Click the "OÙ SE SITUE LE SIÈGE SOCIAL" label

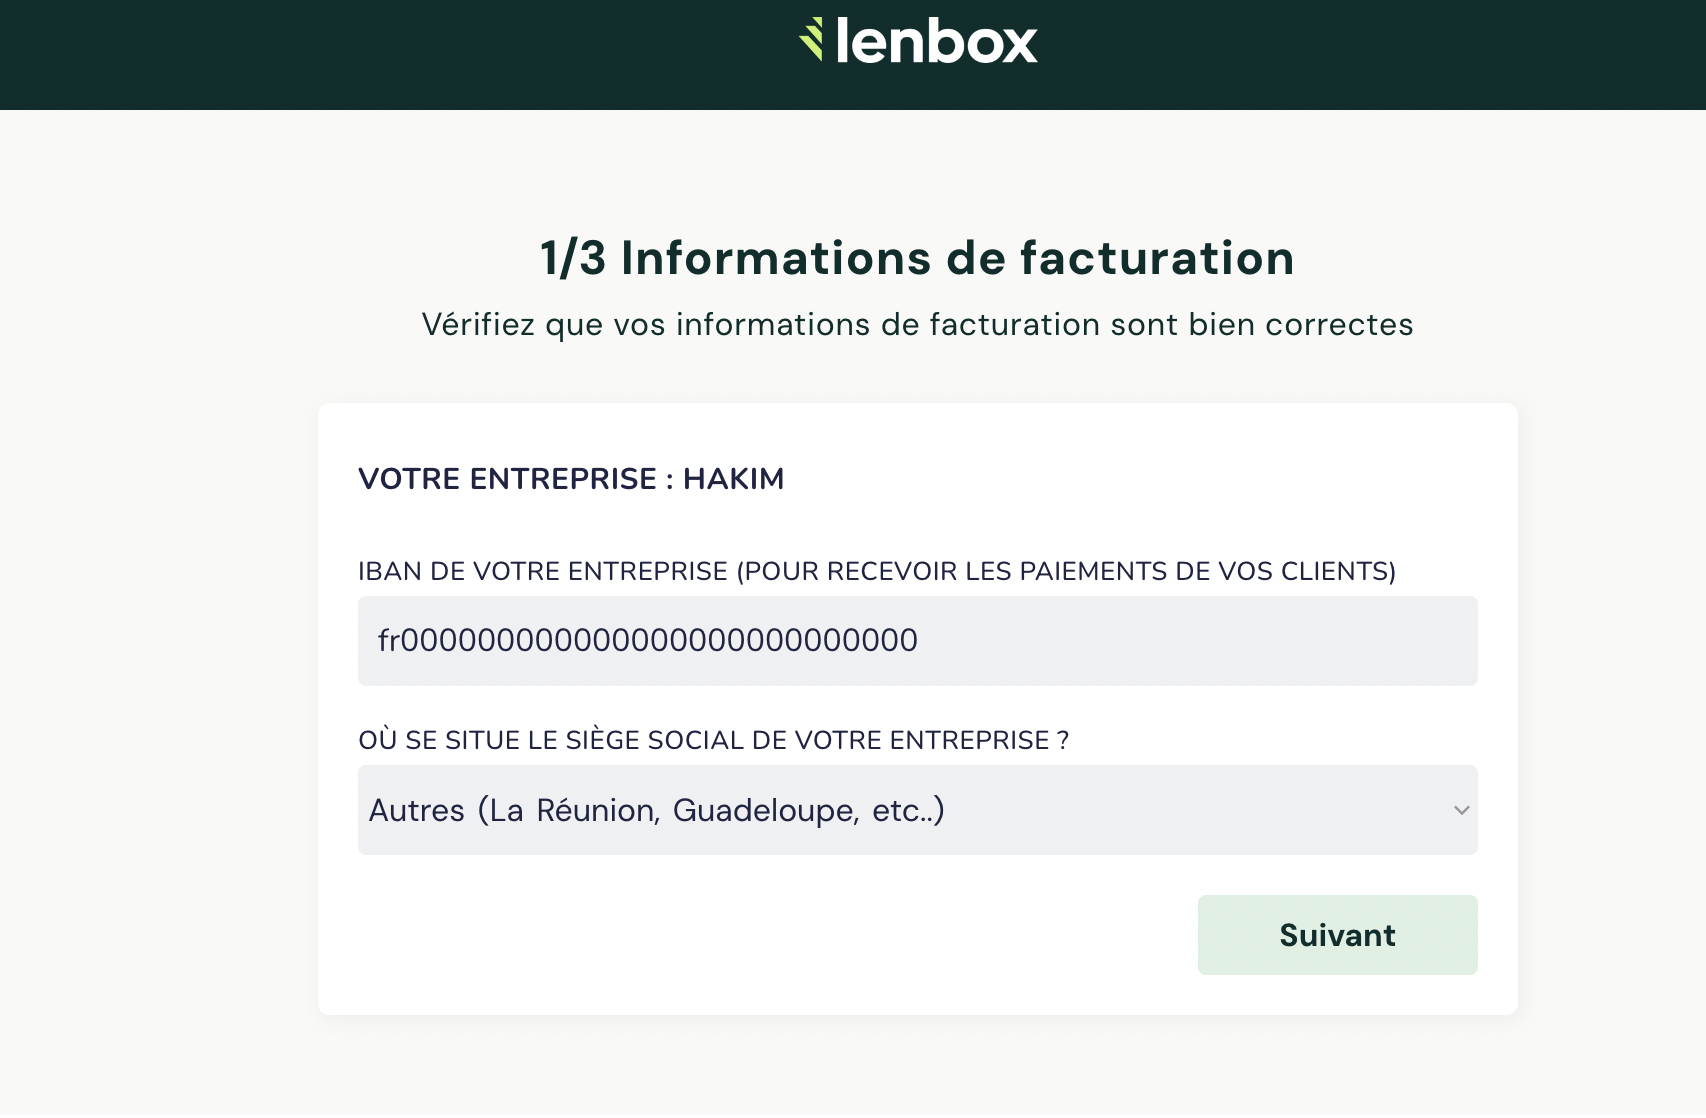click(x=713, y=740)
